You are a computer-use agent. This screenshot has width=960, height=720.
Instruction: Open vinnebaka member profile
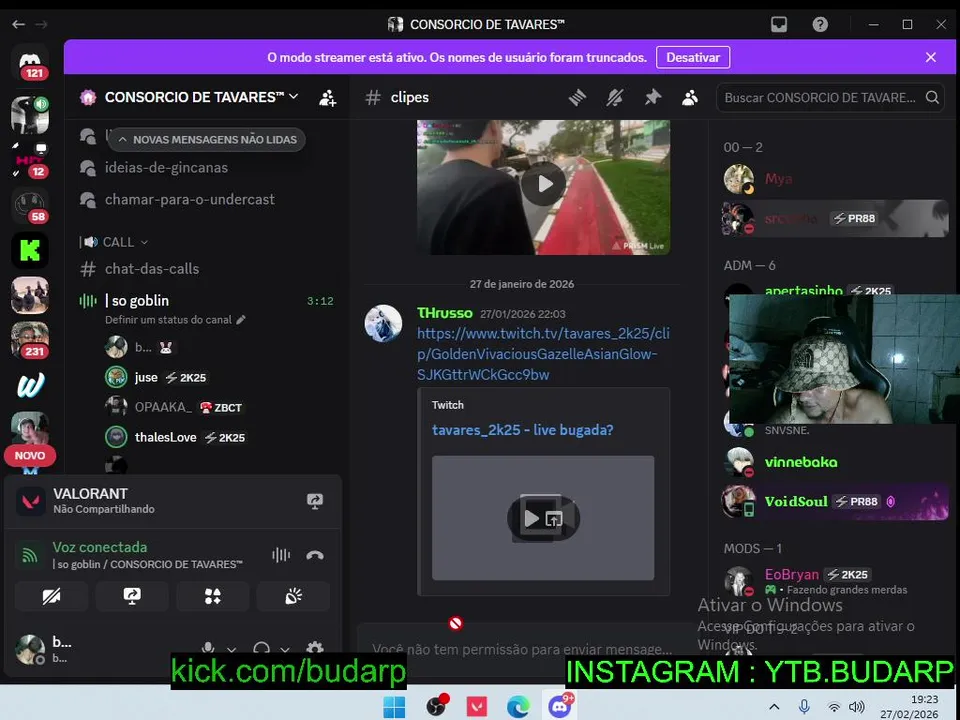click(801, 462)
